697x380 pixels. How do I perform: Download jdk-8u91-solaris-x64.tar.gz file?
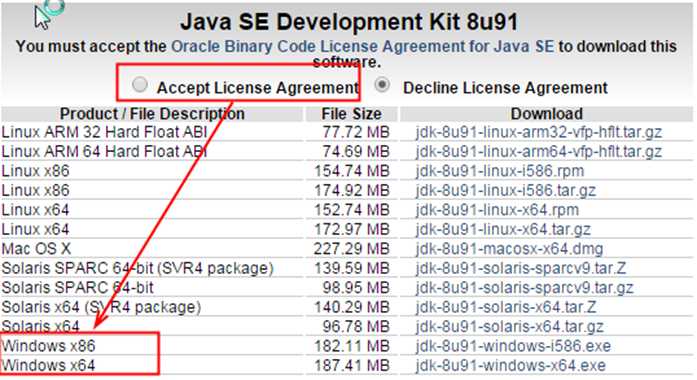(x=510, y=327)
